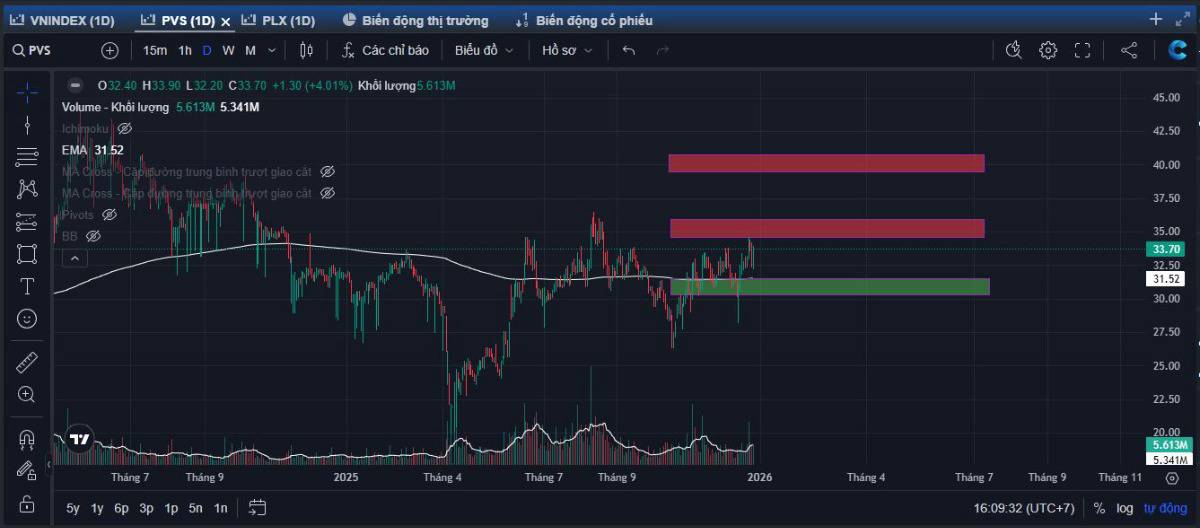Select the crosshair cursor tool
The width and height of the screenshot is (1200, 528).
(x=27, y=92)
